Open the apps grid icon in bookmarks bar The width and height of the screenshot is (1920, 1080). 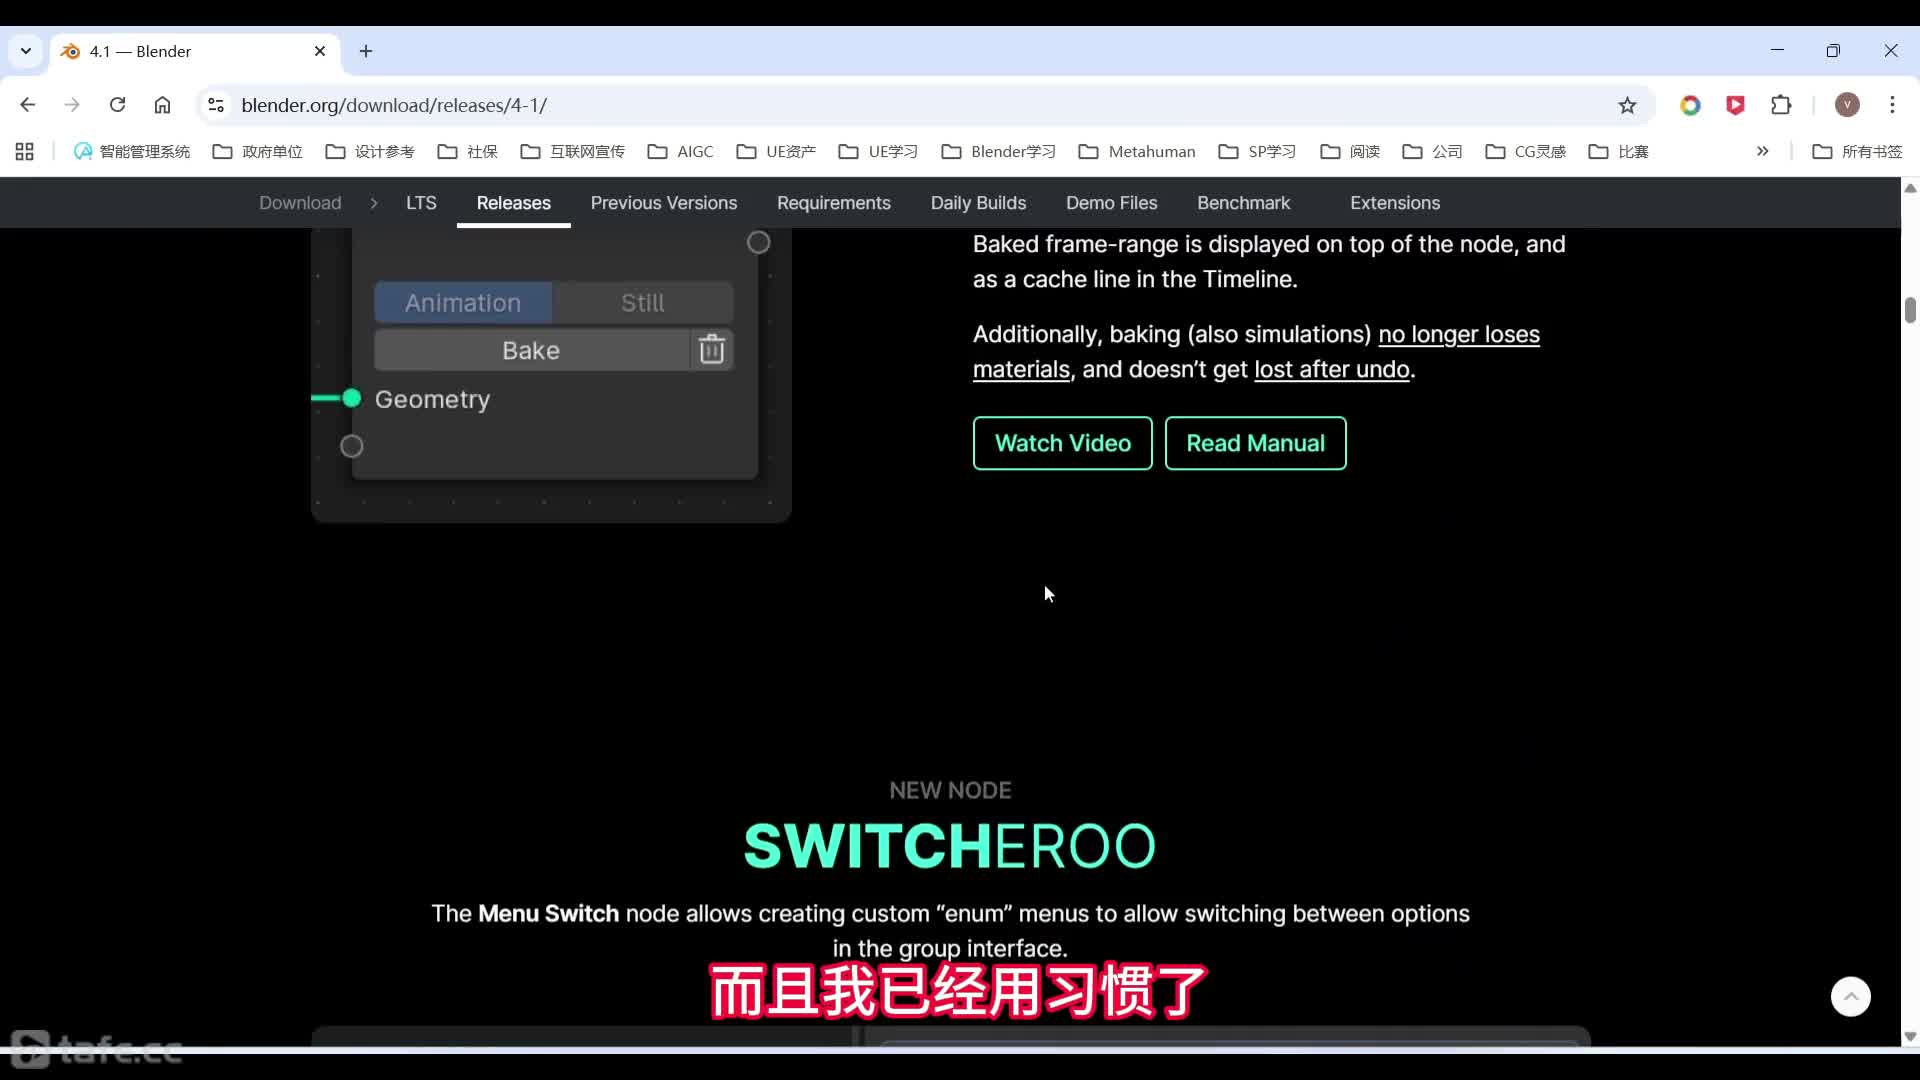pyautogui.click(x=25, y=151)
